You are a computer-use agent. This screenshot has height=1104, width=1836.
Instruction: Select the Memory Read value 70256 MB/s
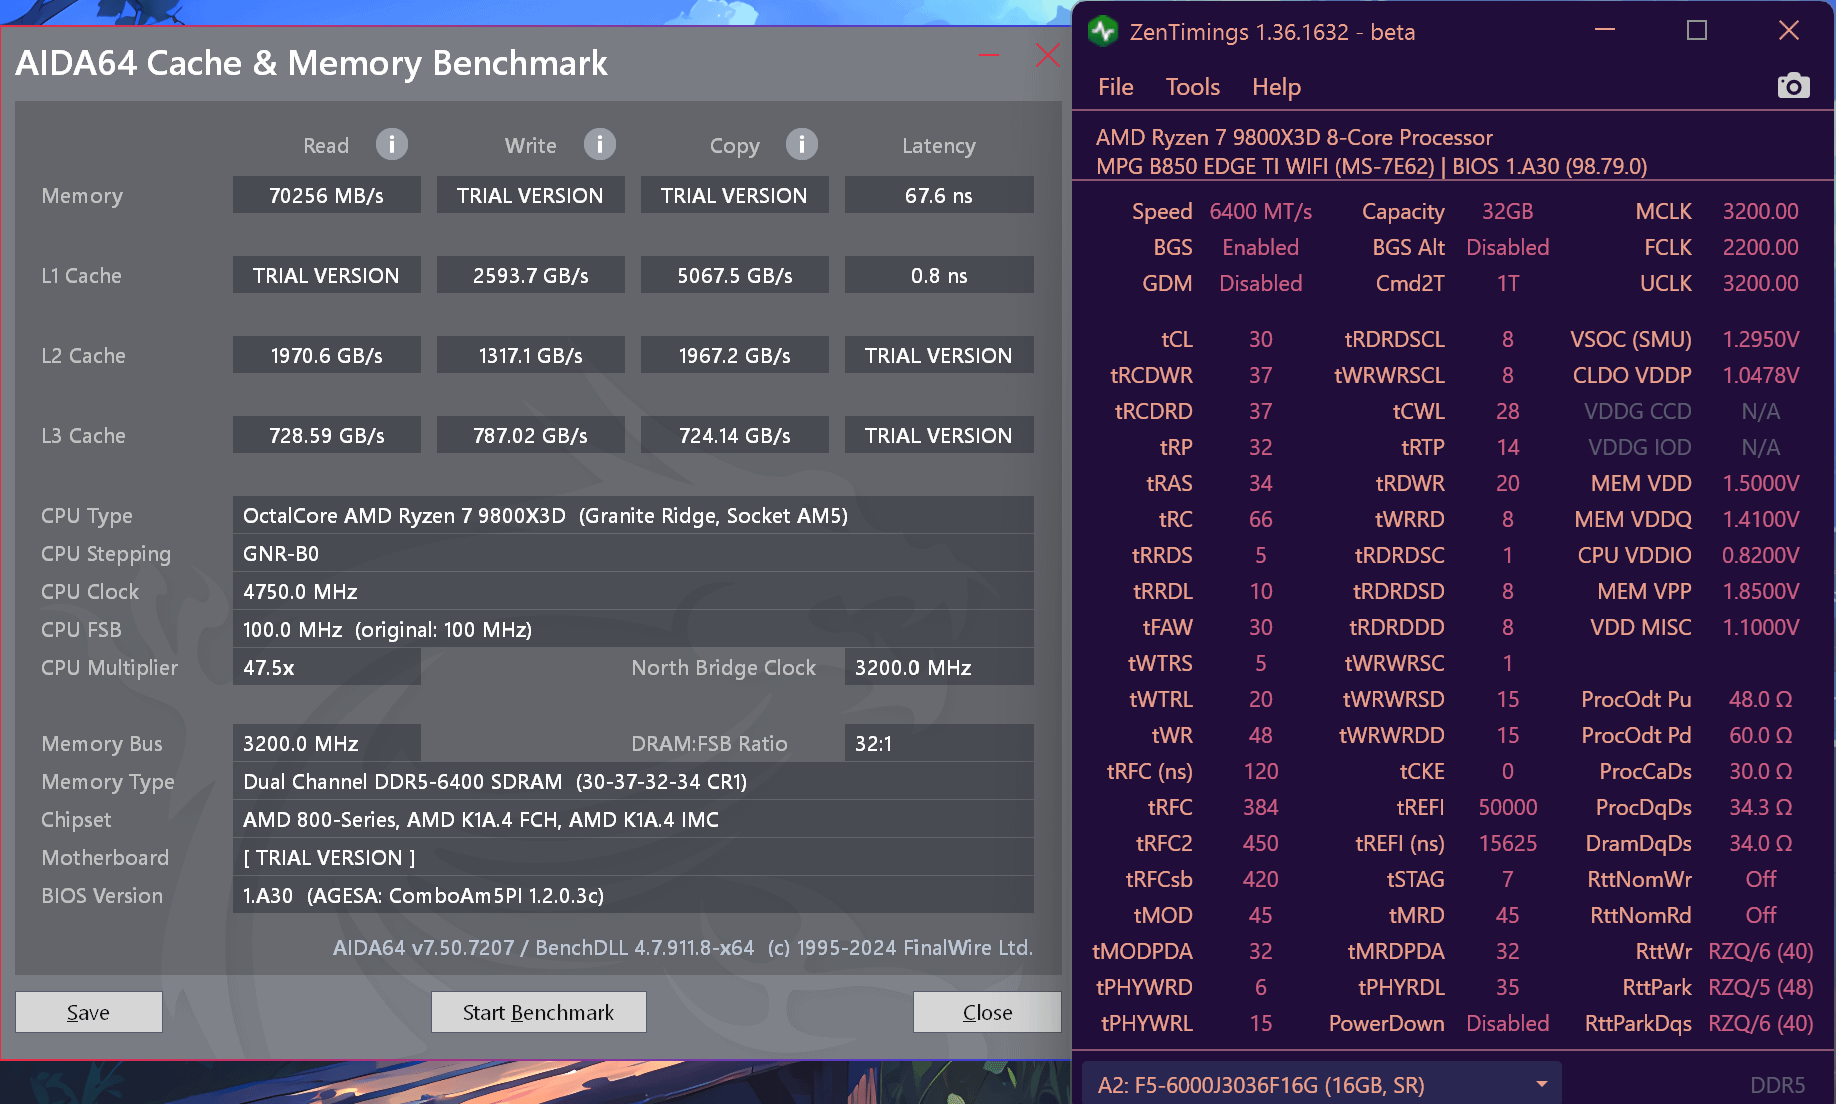327,195
